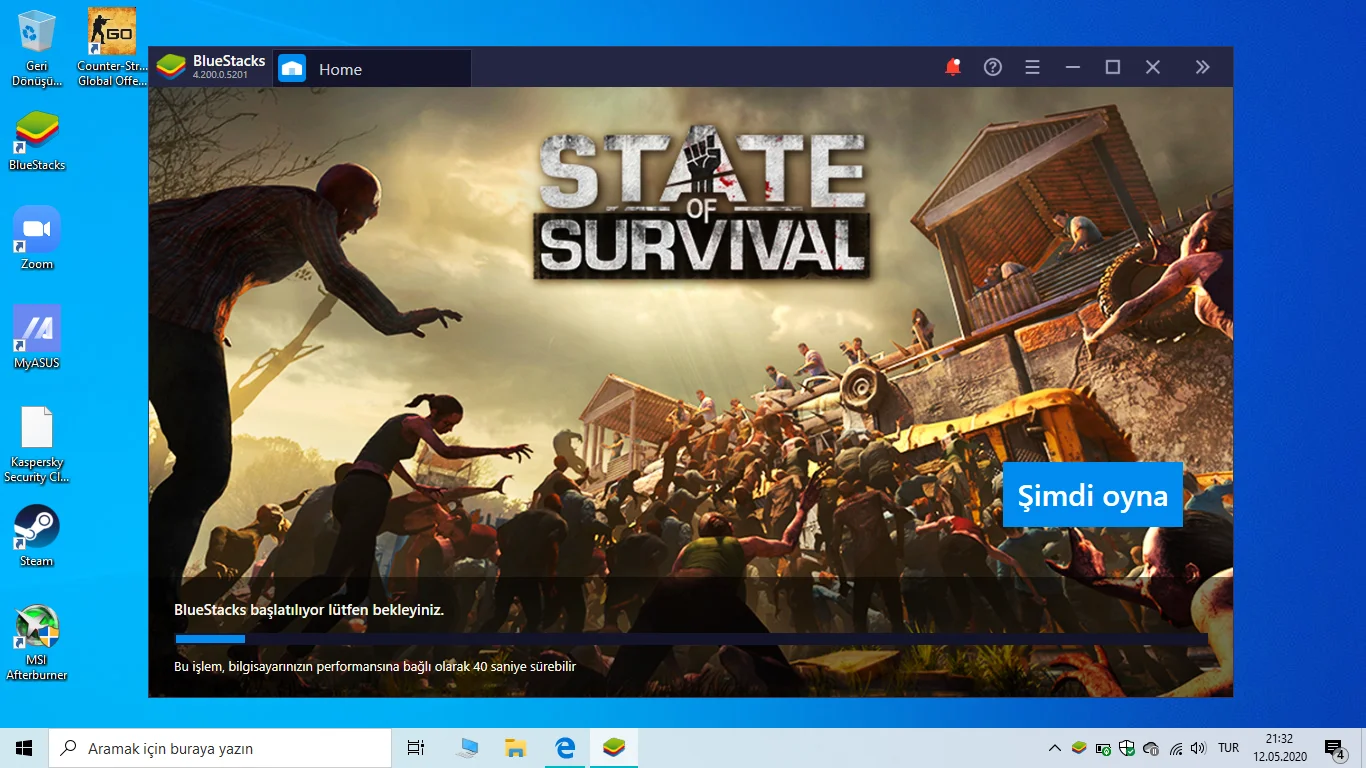This screenshot has height=768, width=1366.
Task: Open BlueStacks notifications bell
Action: tap(953, 67)
